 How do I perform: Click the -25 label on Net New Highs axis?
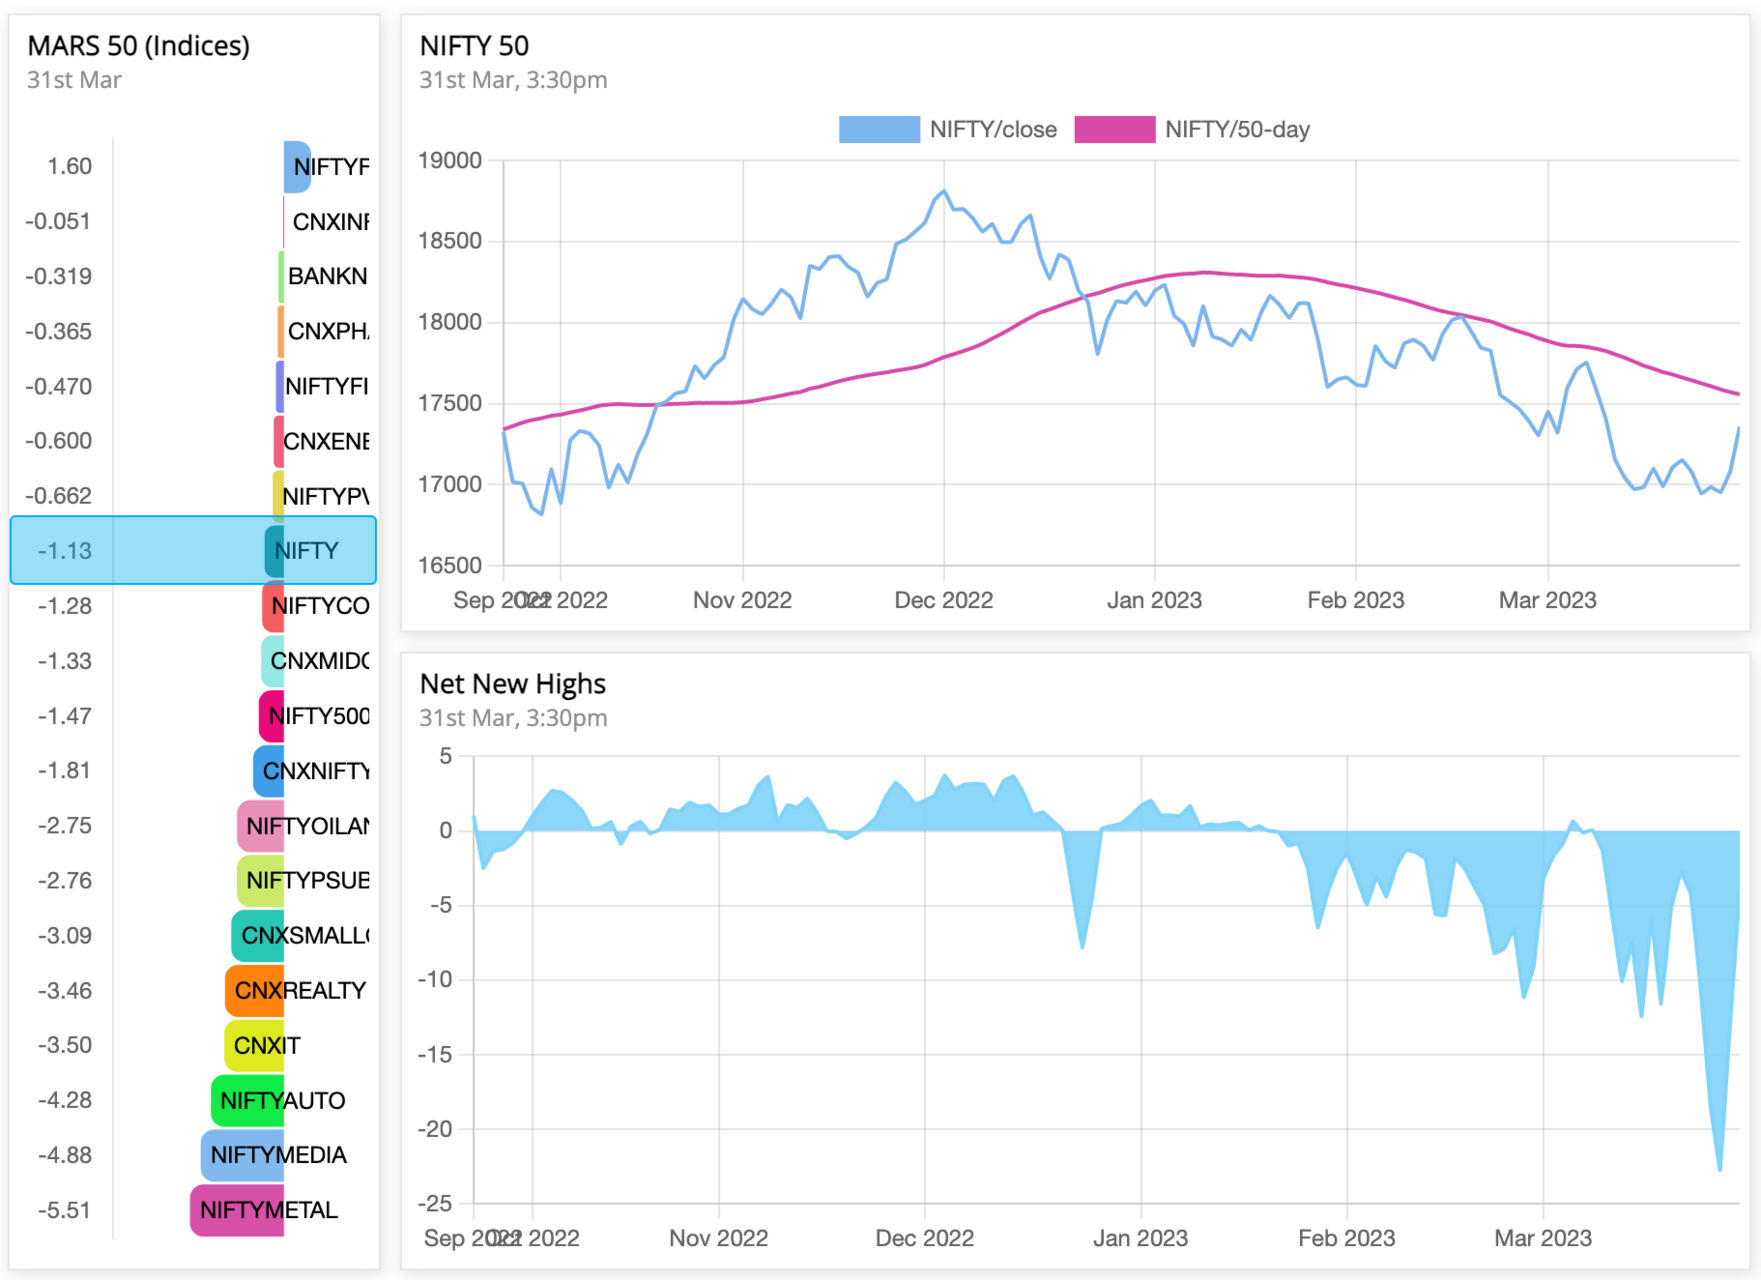[435, 1203]
